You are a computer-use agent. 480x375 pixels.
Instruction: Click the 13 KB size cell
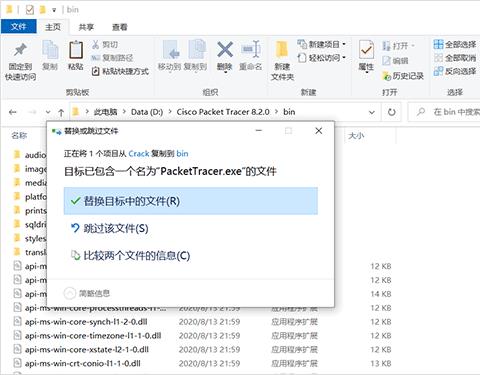click(381, 363)
